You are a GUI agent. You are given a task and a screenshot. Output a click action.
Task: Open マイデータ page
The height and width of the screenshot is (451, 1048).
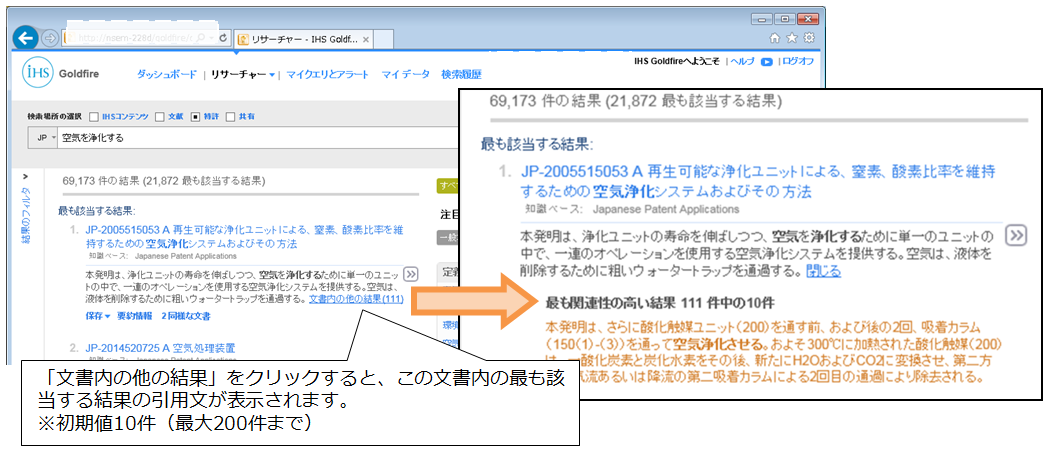[x=405, y=75]
